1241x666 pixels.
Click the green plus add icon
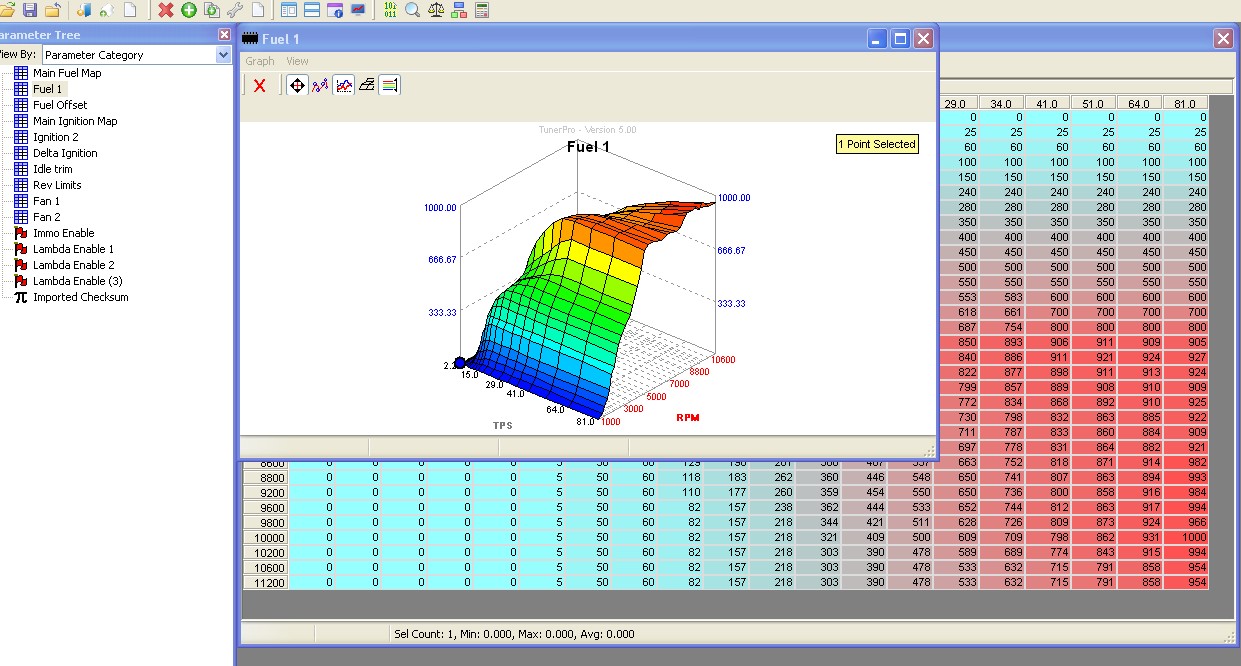(189, 10)
